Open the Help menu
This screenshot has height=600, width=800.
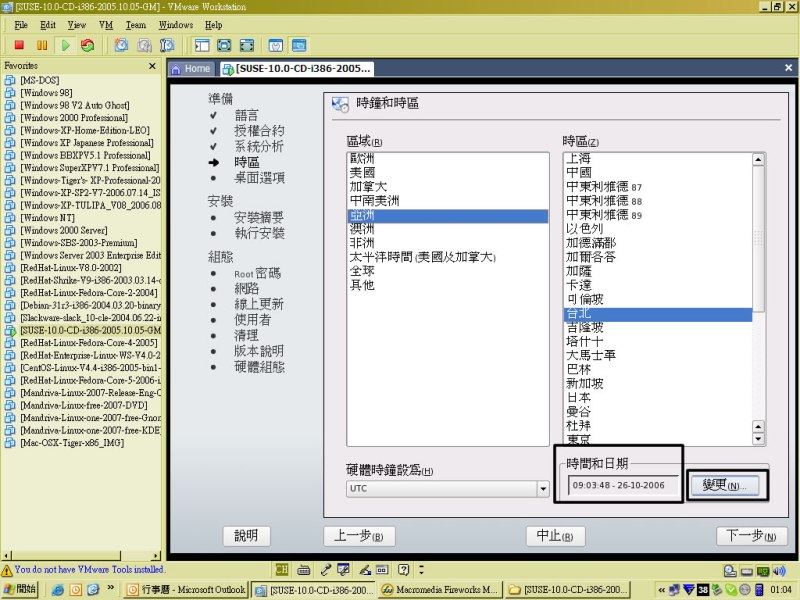[213, 25]
